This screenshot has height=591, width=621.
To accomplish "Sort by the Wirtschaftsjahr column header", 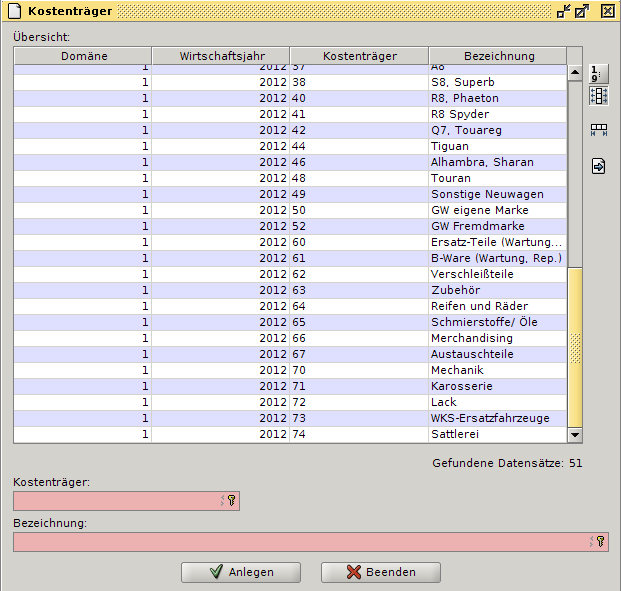I will 220,56.
